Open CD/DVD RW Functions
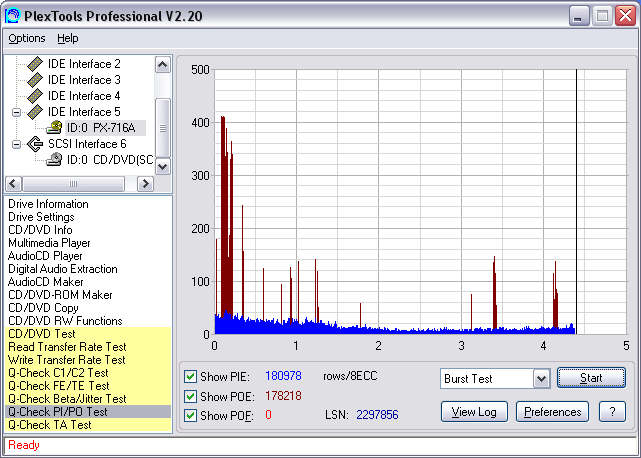 (65, 321)
